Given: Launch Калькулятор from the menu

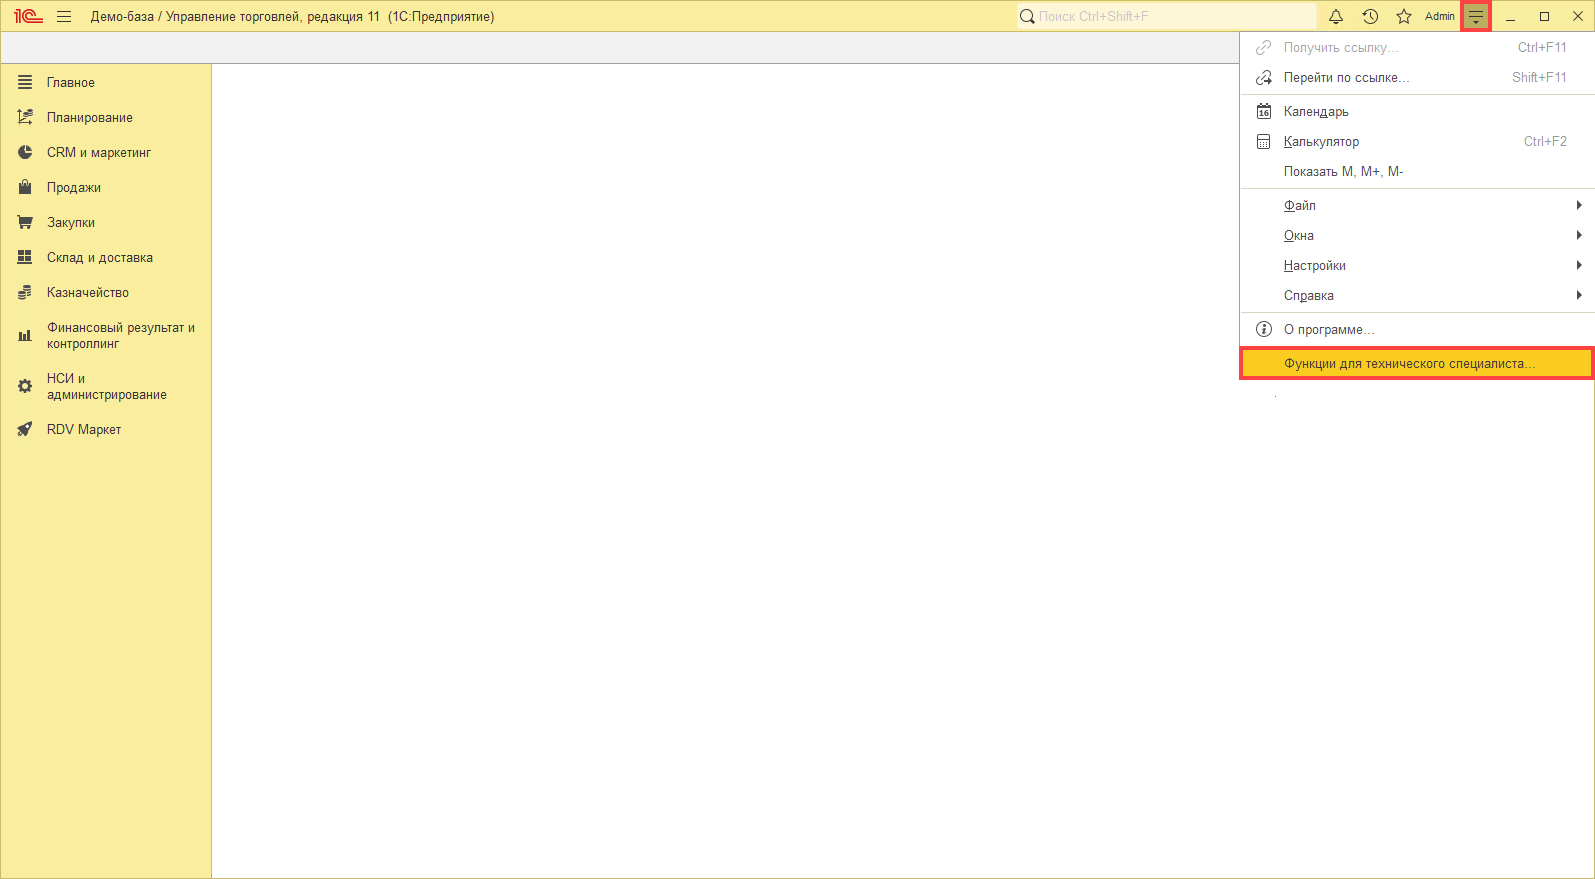Looking at the screenshot, I should (1417, 141).
